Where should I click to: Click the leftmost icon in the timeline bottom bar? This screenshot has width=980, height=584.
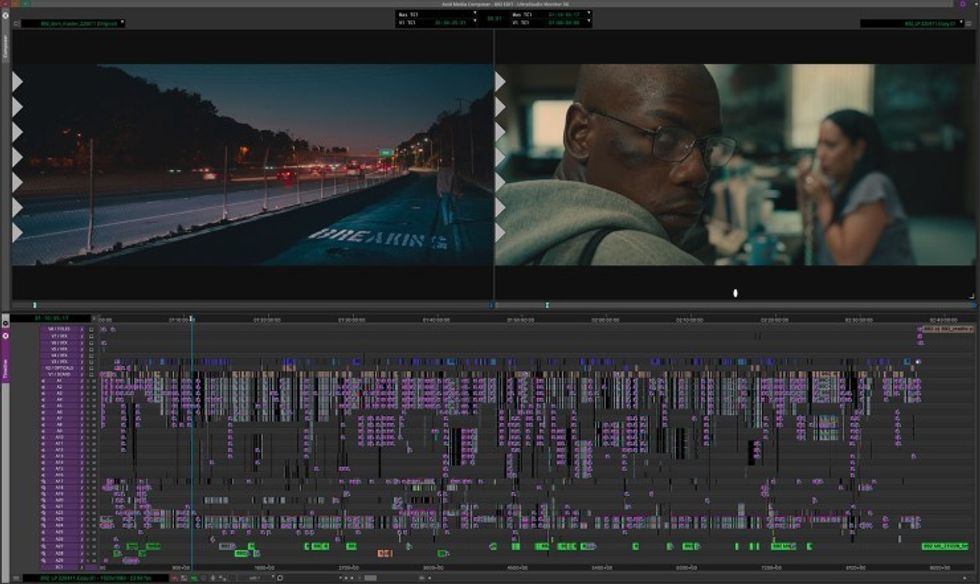coord(16,578)
